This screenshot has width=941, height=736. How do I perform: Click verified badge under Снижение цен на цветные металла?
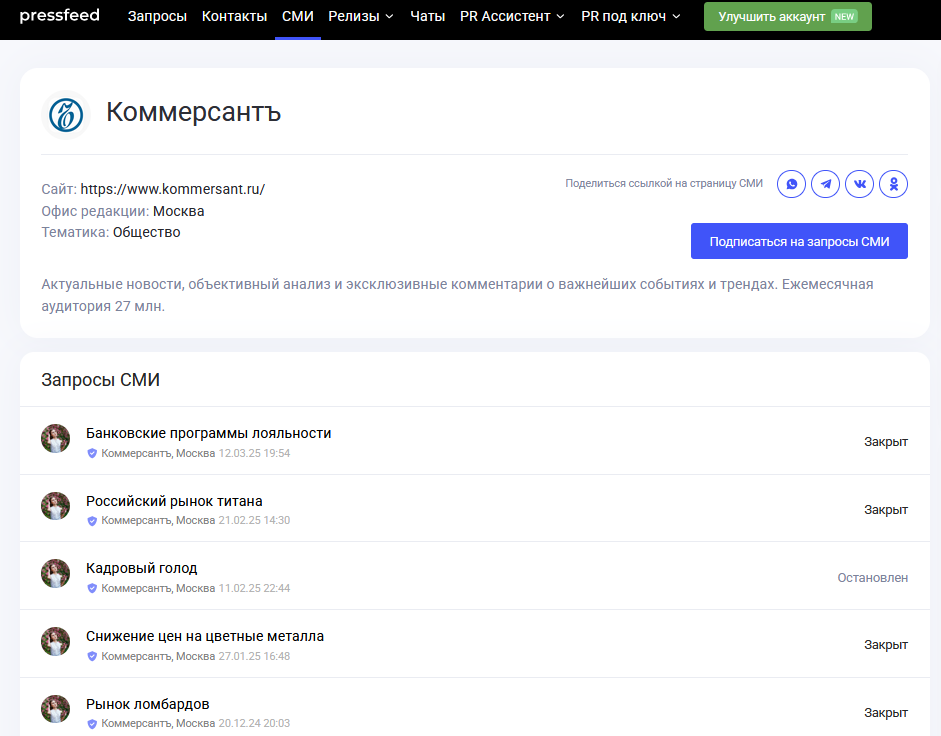92,656
